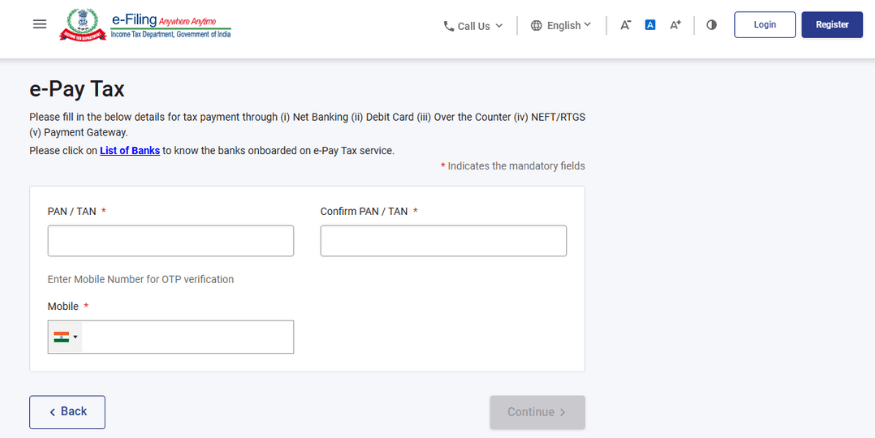Click the 'Confirm PAN / TAN' label
The image size is (875, 438).
364,212
